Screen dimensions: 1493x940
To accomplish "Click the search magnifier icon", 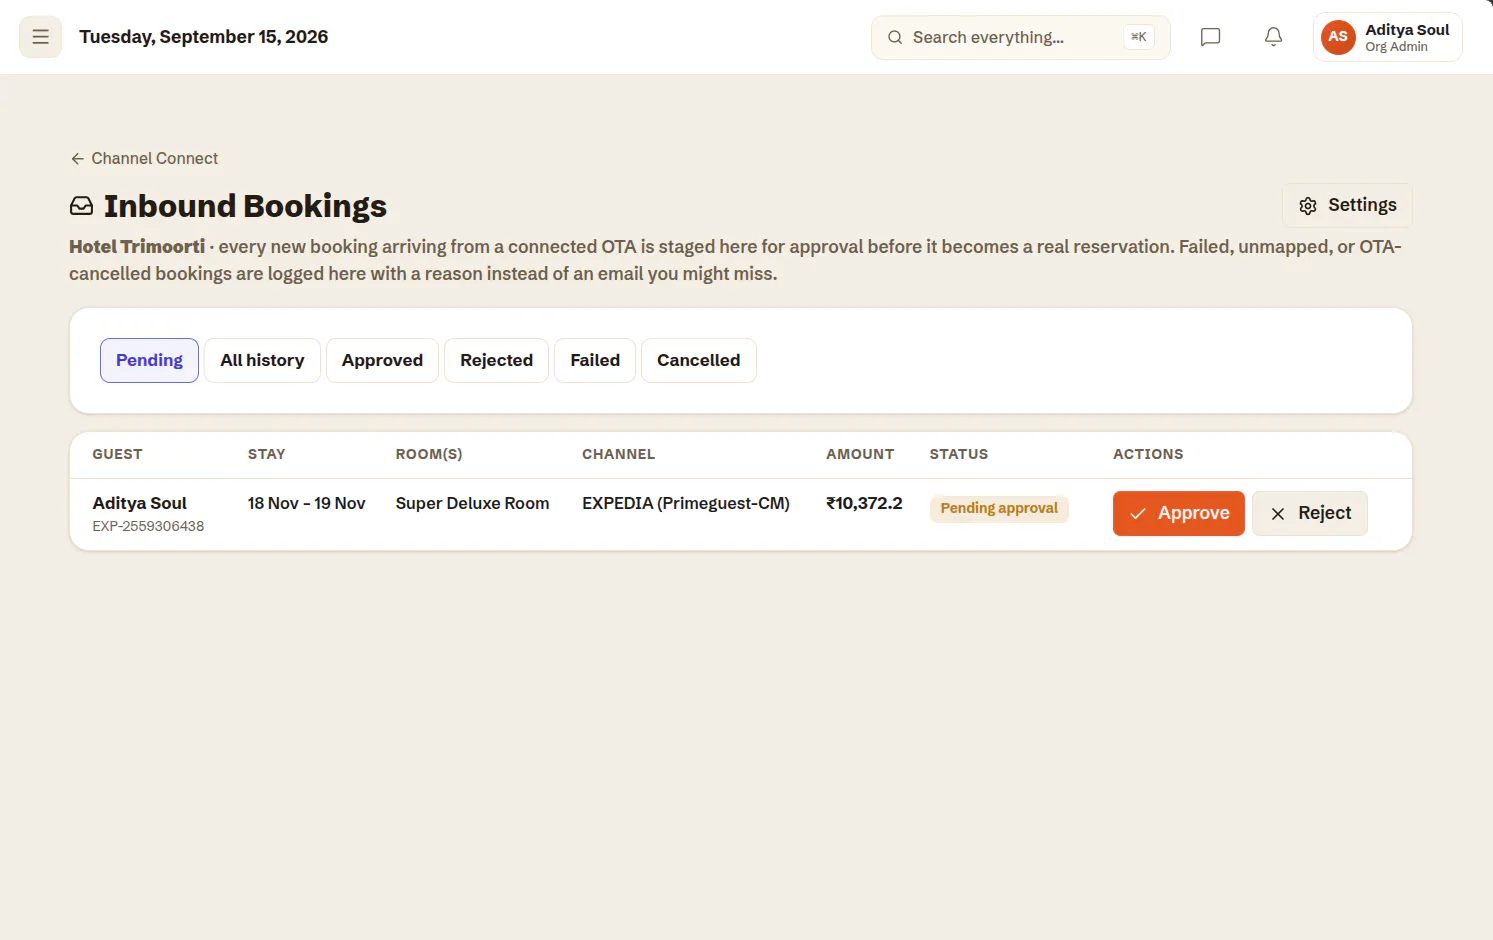I will (895, 37).
